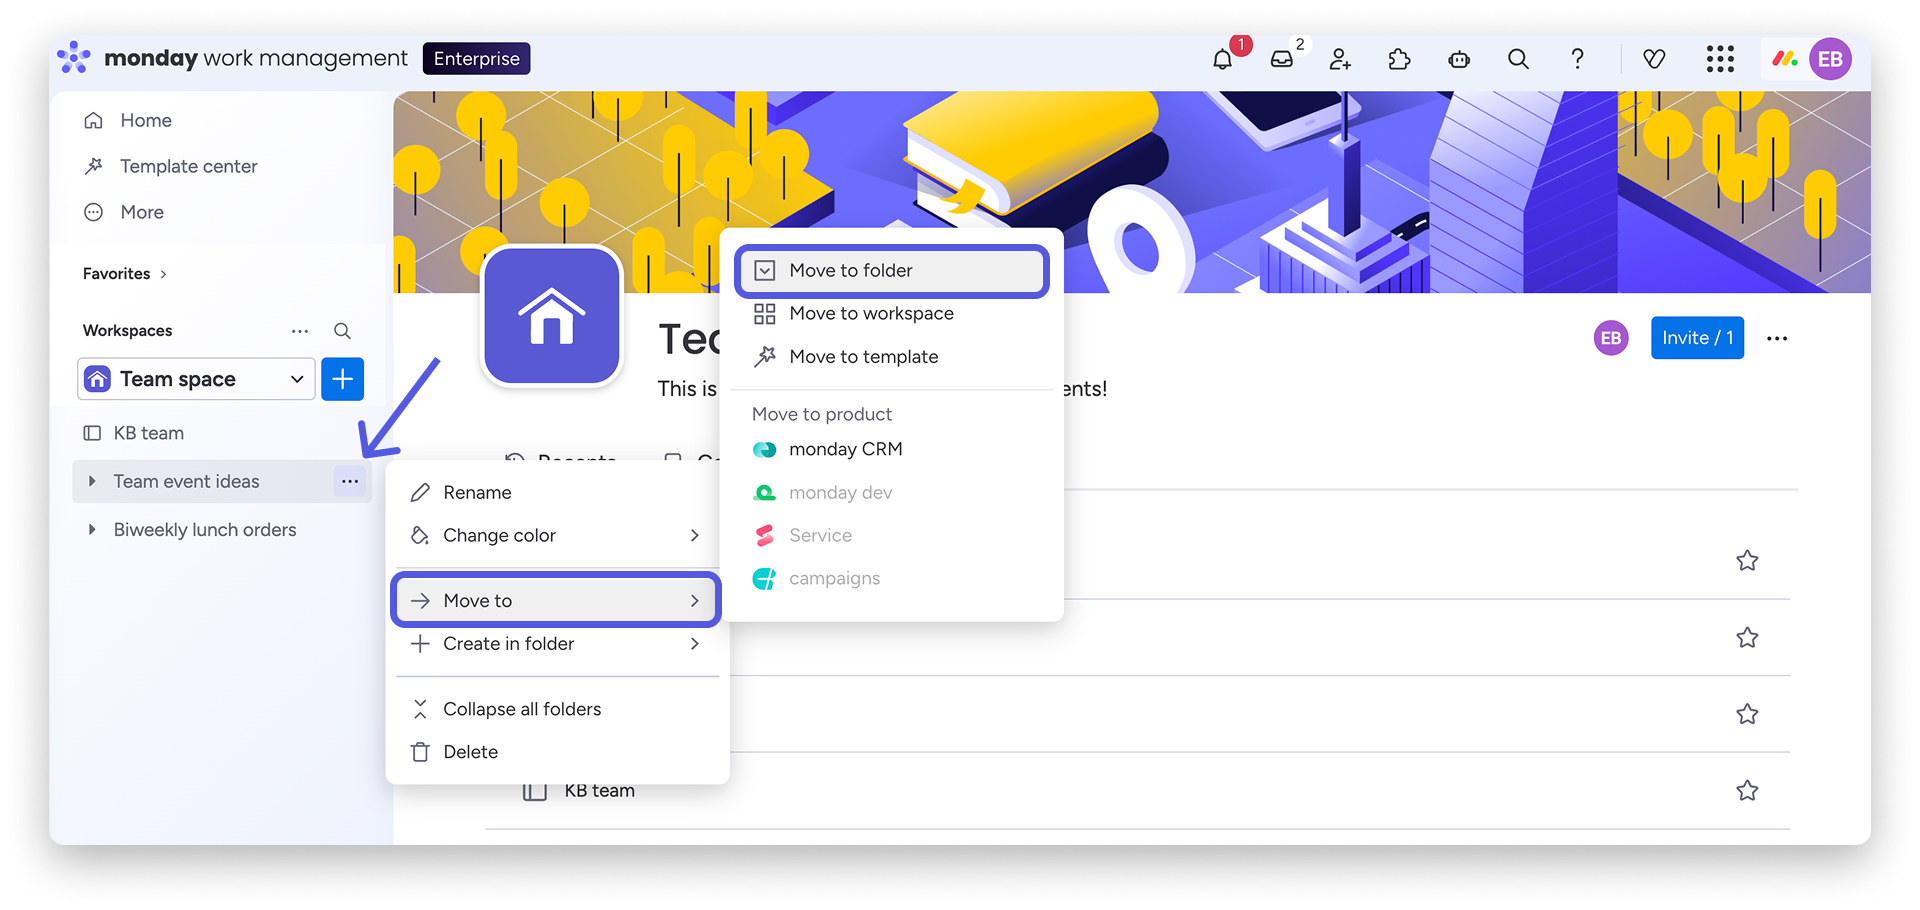Click the top bar search magnifier

[x=1518, y=59]
